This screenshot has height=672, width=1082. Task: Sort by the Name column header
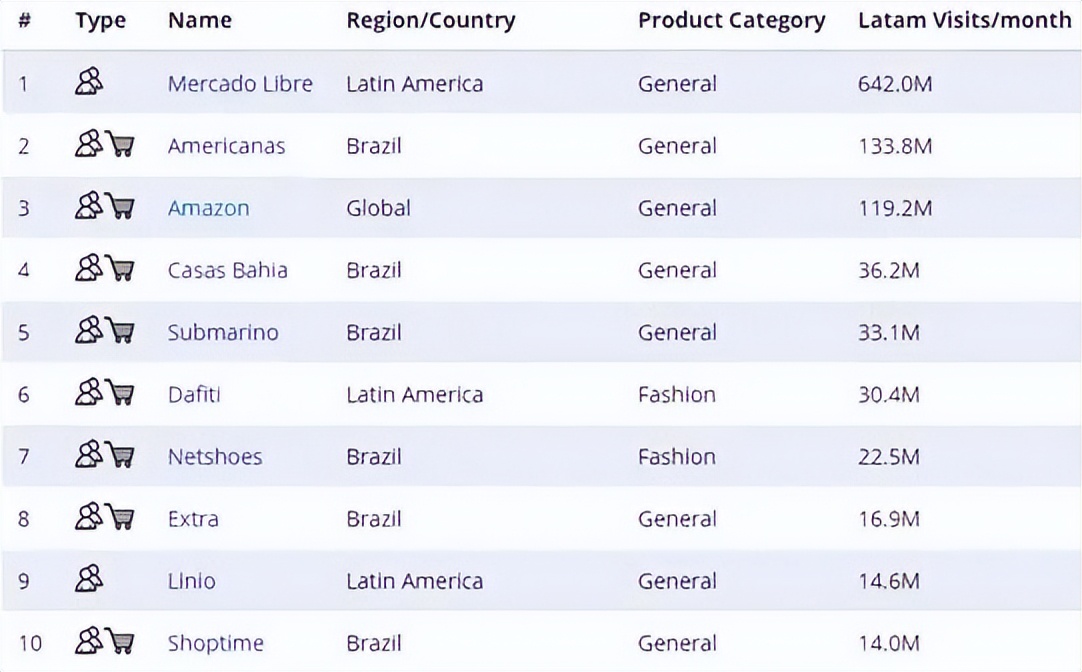point(200,21)
